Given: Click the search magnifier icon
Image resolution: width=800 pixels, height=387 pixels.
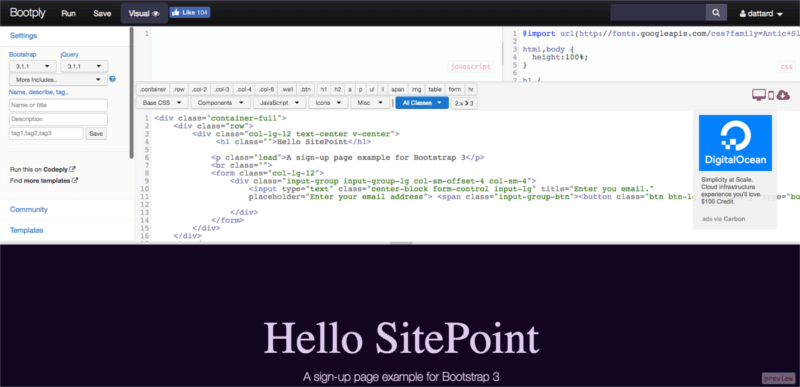Looking at the screenshot, I should pyautogui.click(x=716, y=13).
